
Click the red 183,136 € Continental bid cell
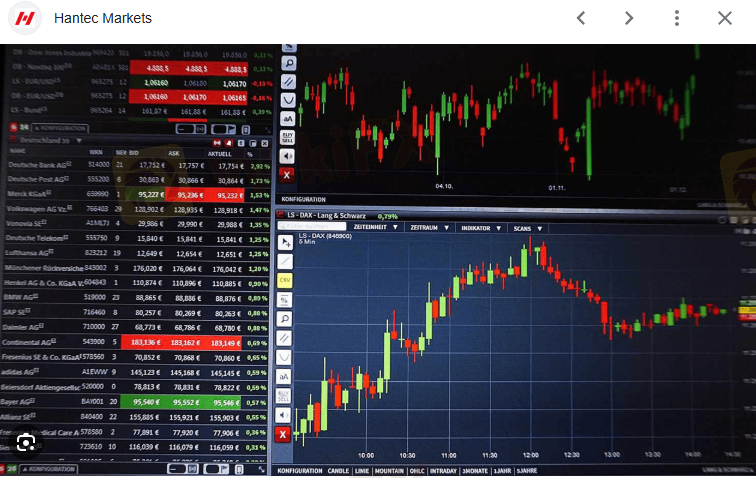click(144, 342)
